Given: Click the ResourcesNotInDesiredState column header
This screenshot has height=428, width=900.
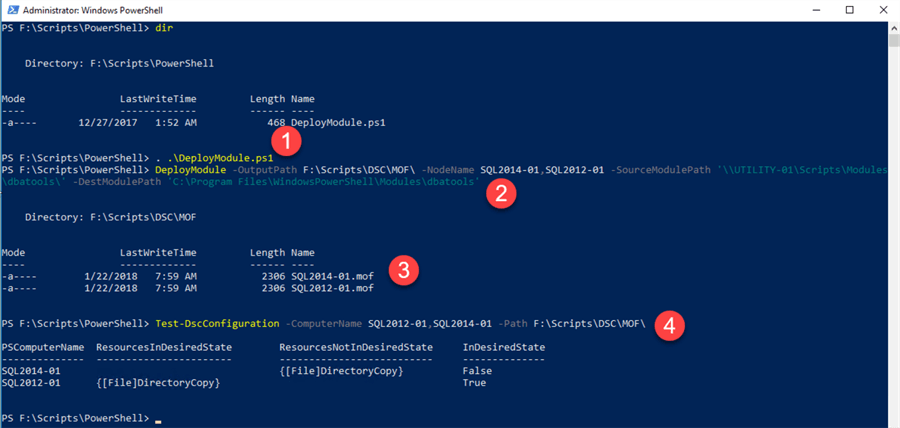Looking at the screenshot, I should (x=356, y=347).
